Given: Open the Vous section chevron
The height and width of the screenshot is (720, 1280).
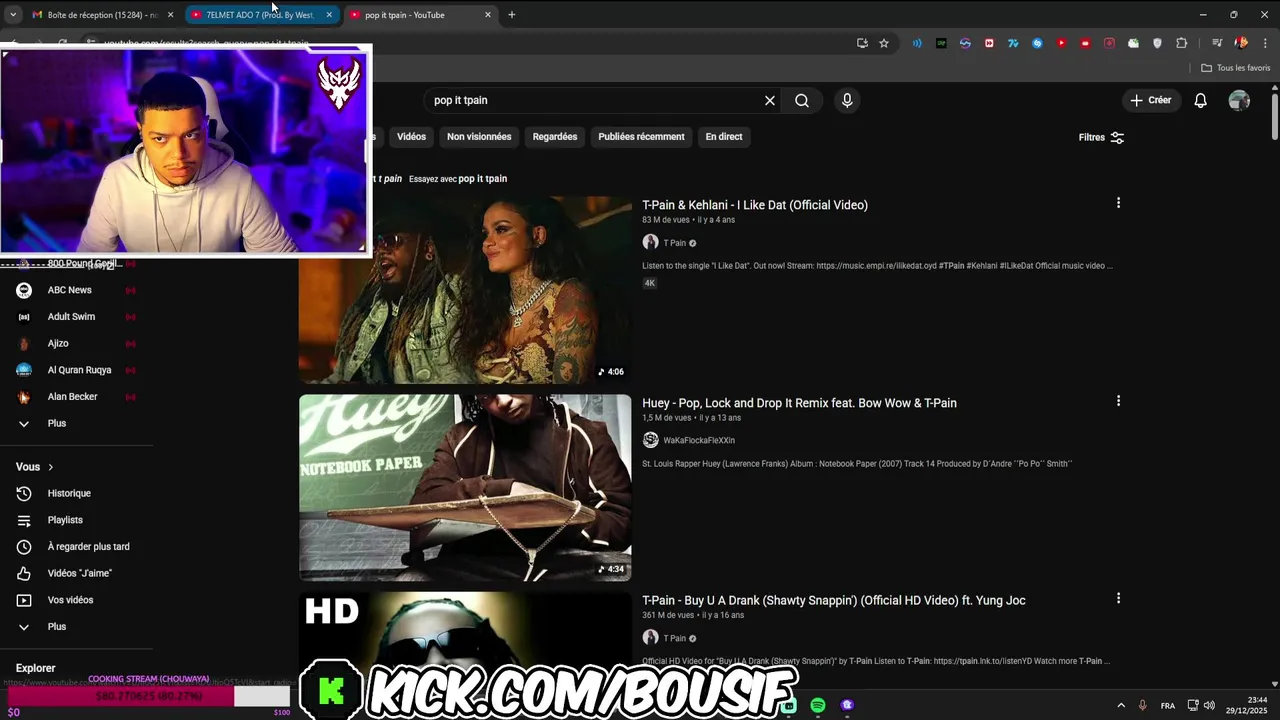Looking at the screenshot, I should coord(50,467).
